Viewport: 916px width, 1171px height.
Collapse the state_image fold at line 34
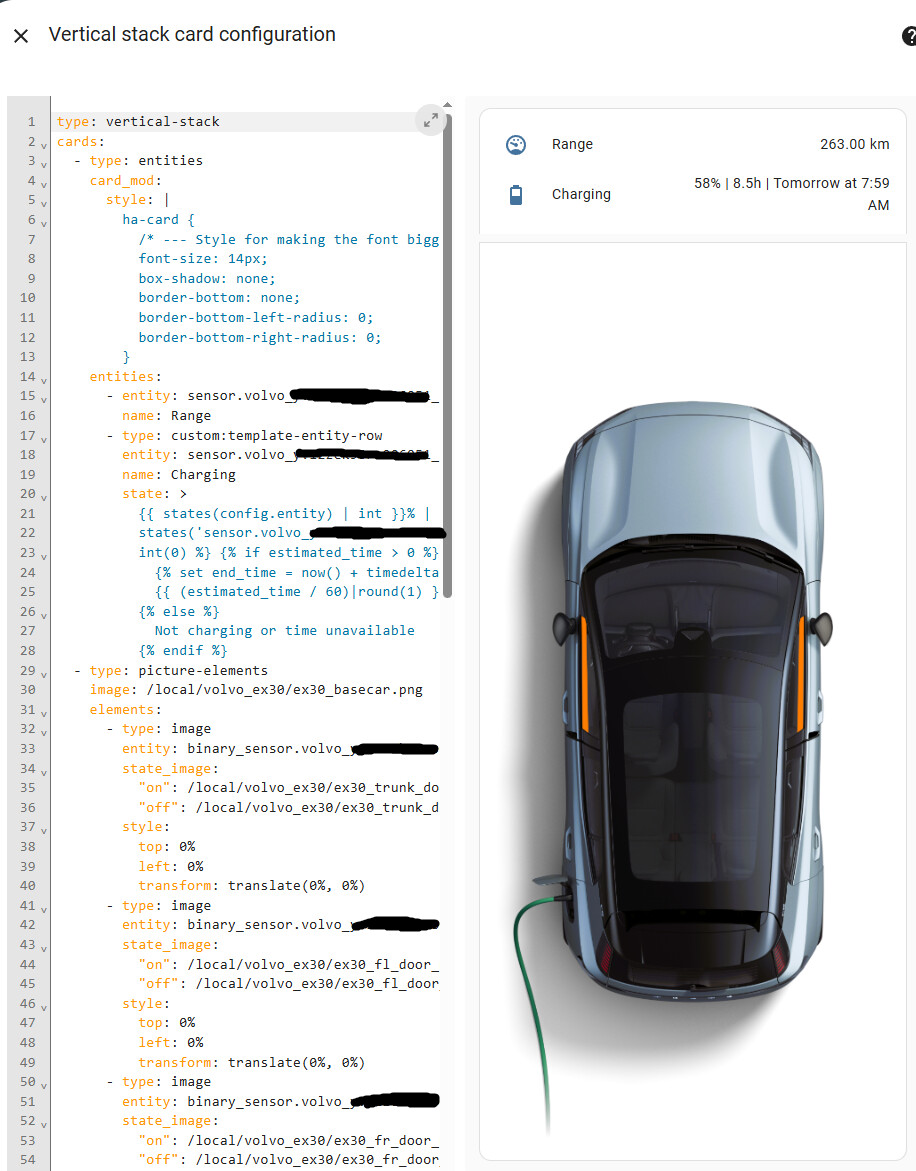[x=43, y=771]
